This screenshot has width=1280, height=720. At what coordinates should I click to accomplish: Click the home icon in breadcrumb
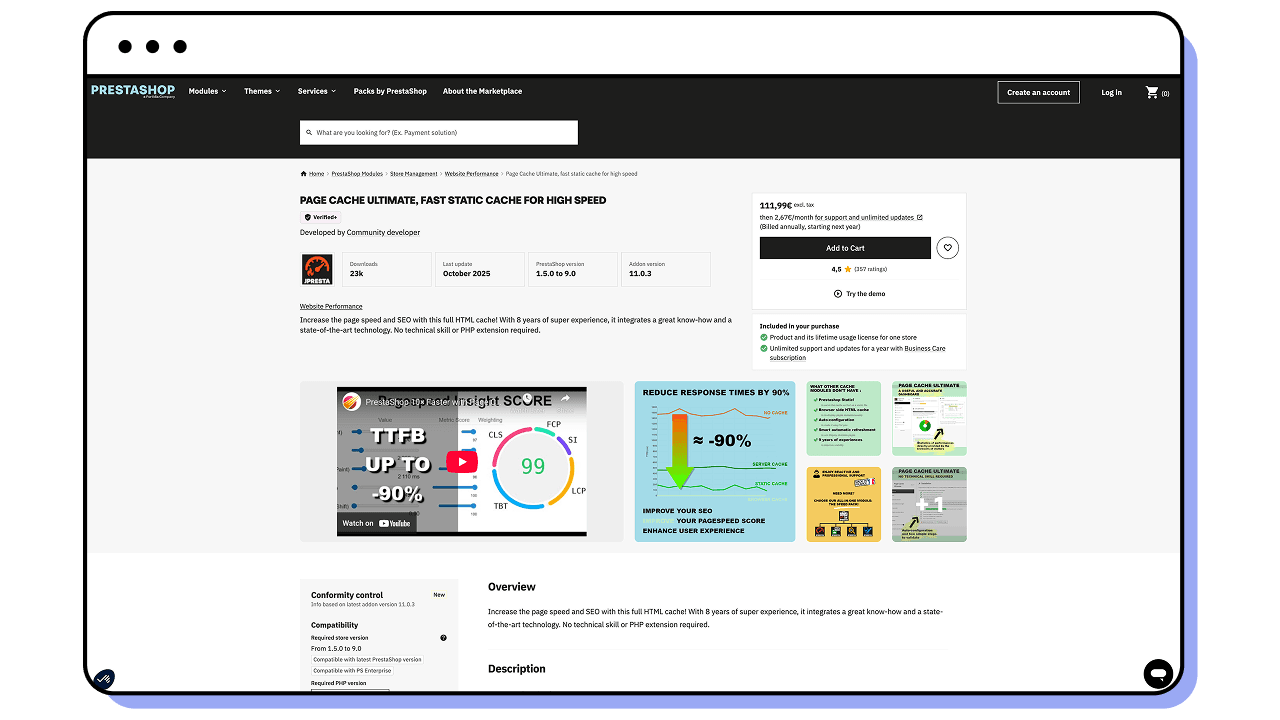click(304, 174)
